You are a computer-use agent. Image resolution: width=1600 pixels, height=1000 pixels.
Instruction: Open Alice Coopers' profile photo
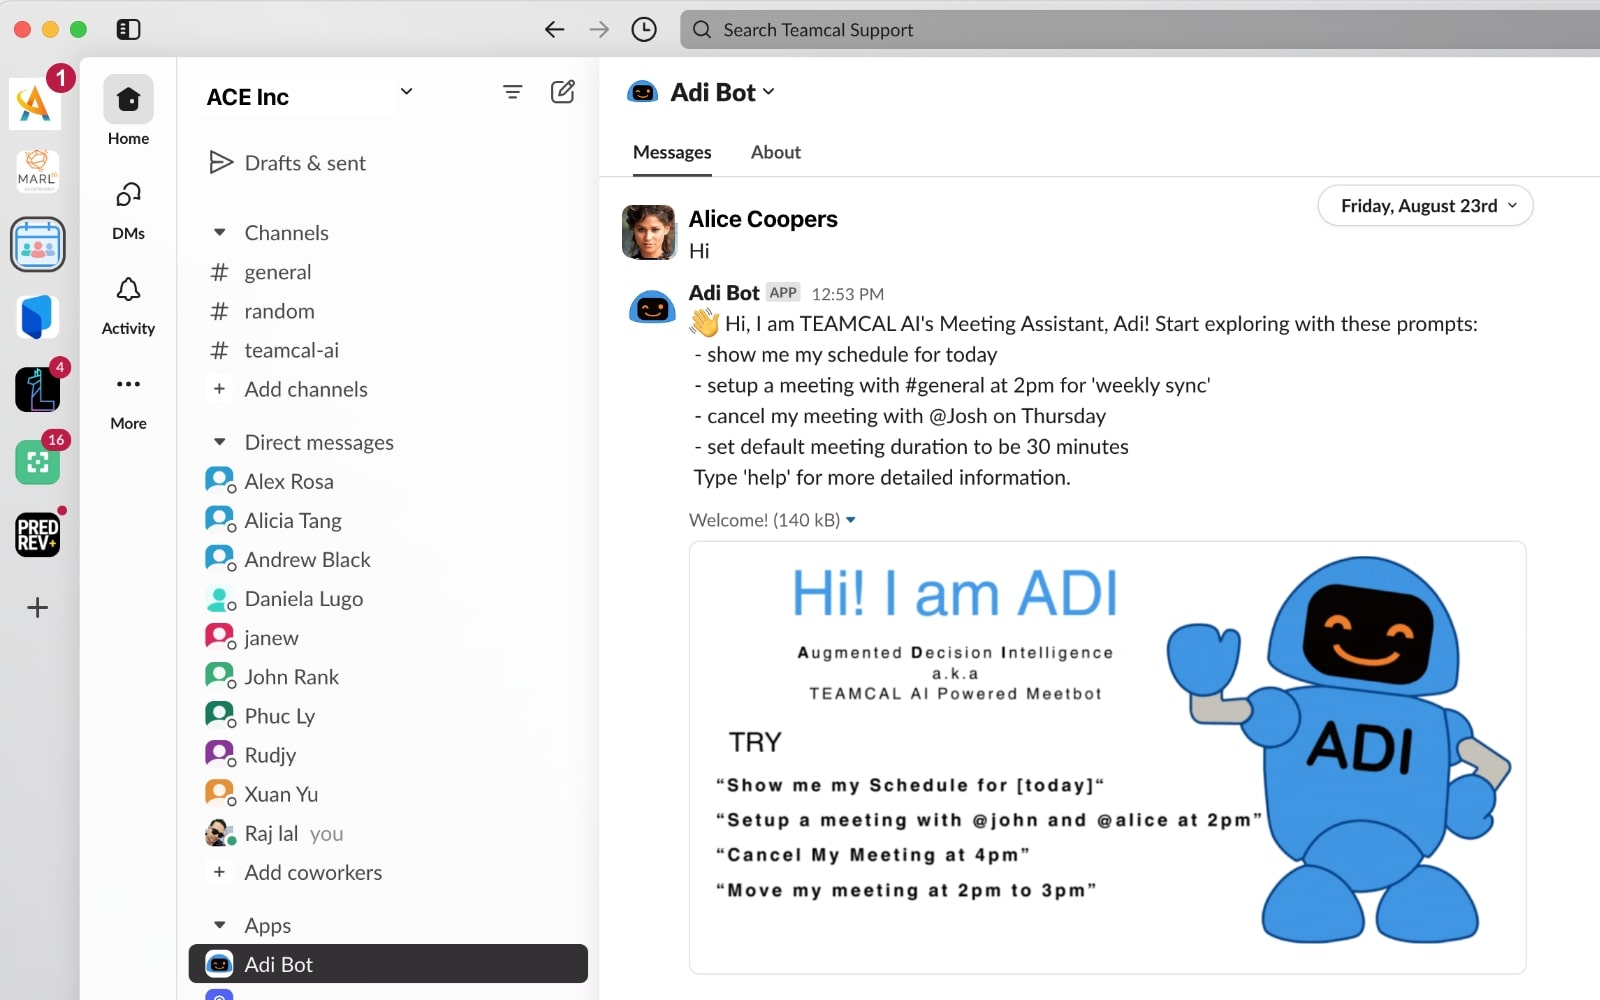pos(649,232)
